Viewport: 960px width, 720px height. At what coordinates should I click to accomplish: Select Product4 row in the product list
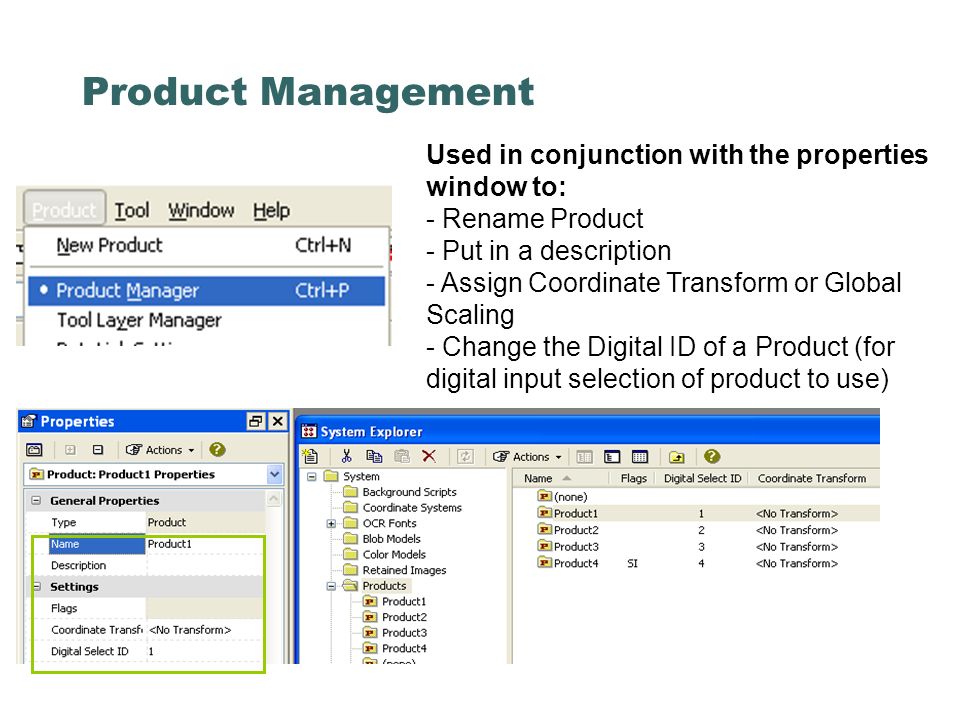click(696, 563)
